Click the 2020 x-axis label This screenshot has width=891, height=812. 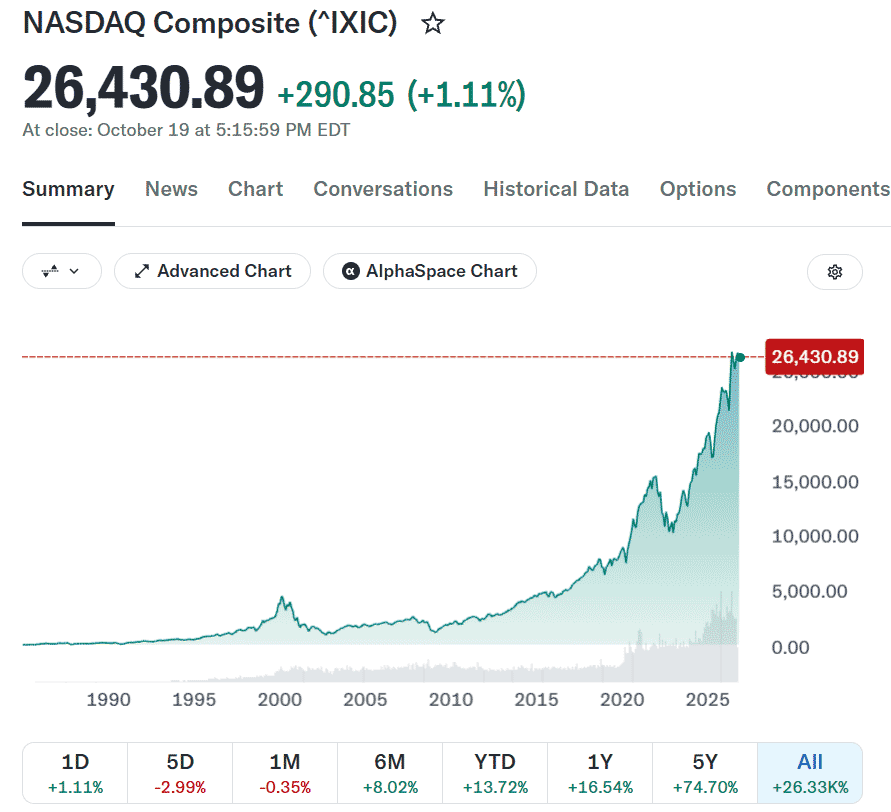(622, 699)
